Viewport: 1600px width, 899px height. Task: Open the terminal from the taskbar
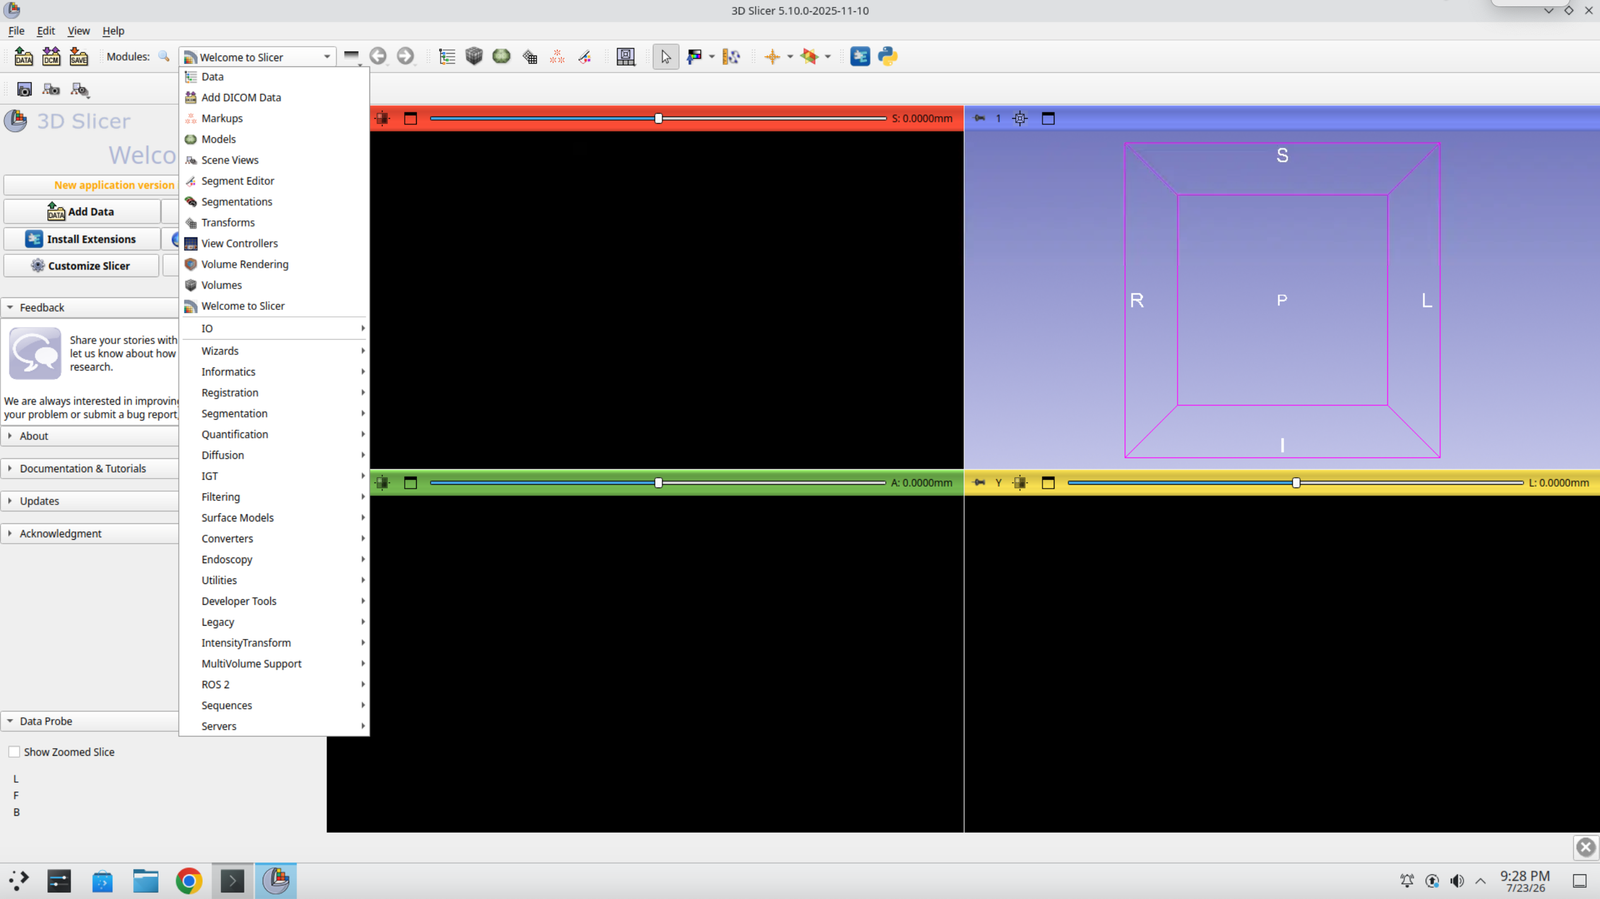click(232, 881)
